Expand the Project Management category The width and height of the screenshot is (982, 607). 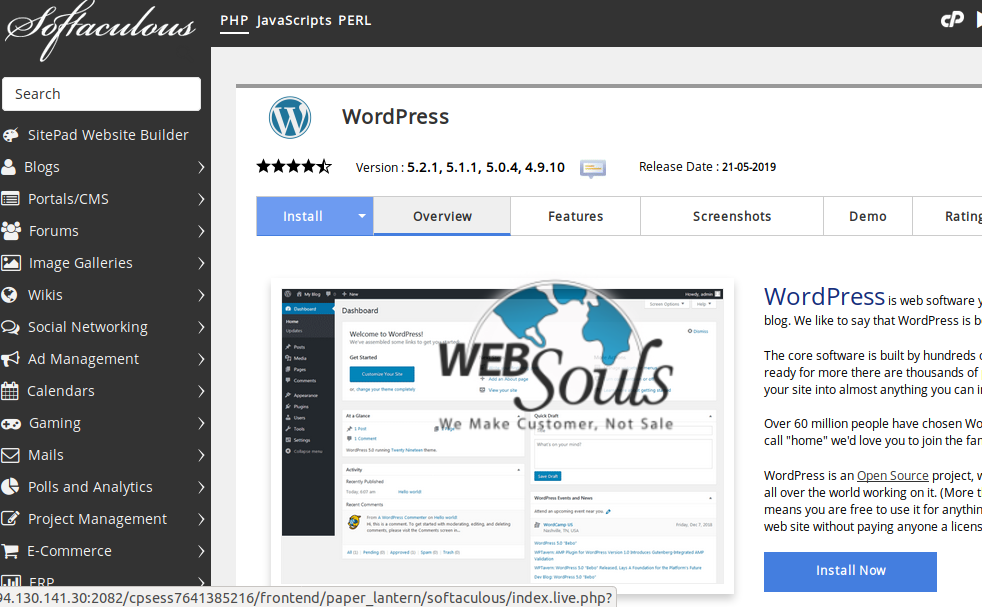point(201,519)
